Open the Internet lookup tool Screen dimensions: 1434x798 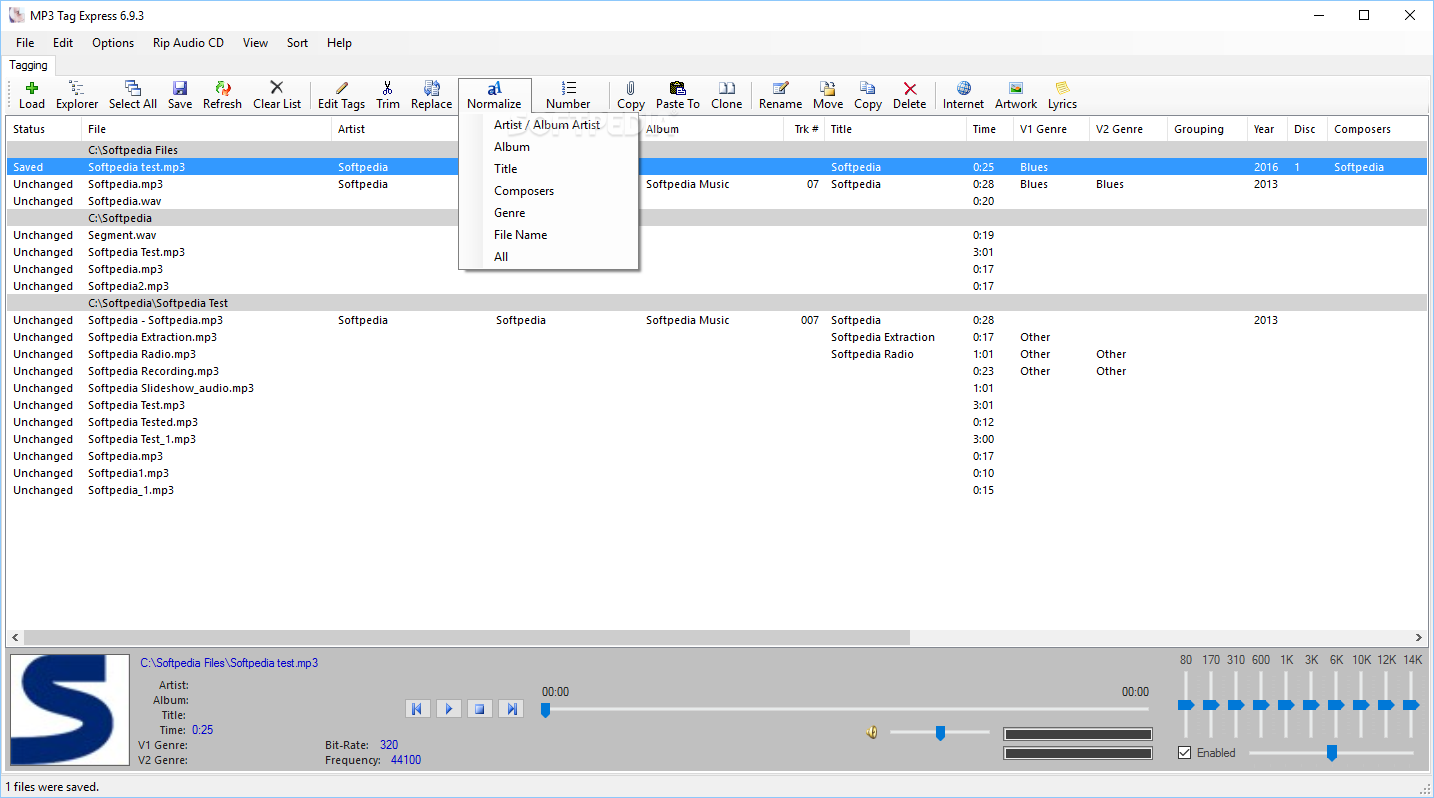(964, 95)
